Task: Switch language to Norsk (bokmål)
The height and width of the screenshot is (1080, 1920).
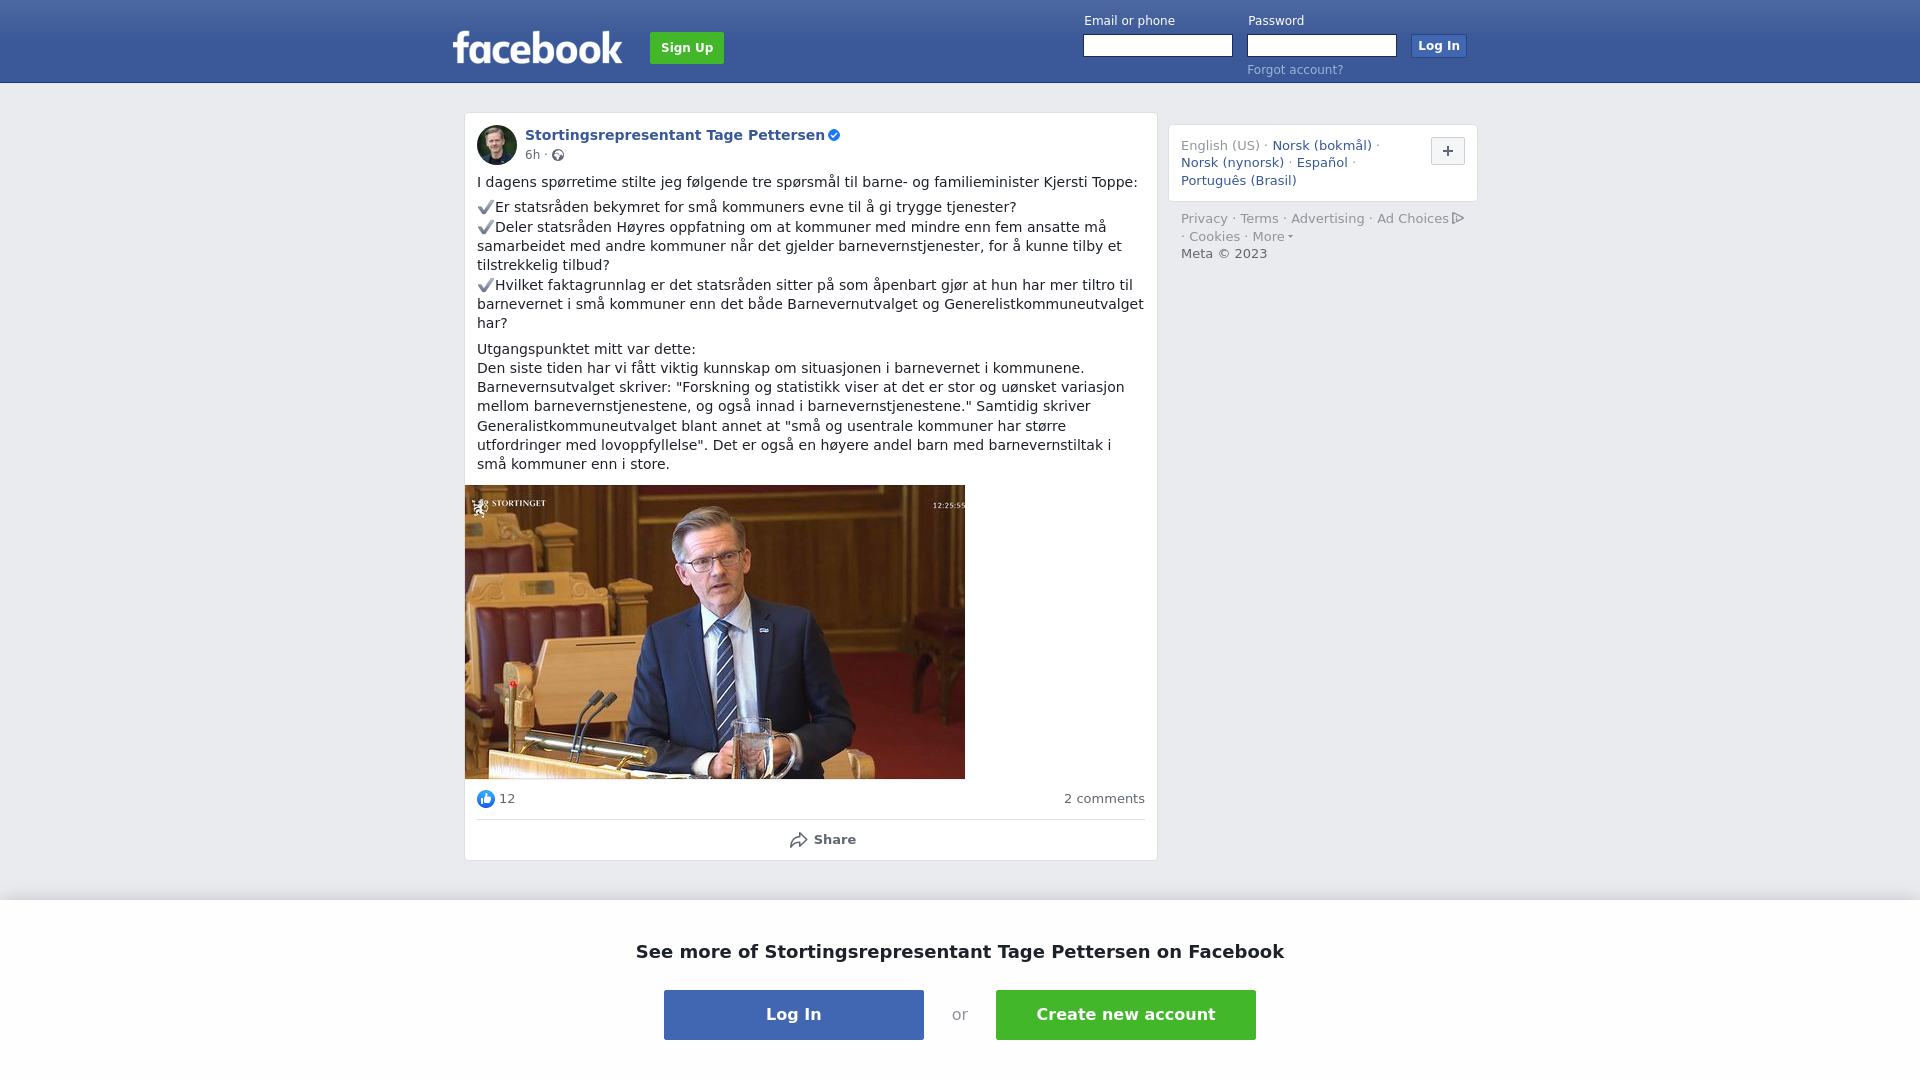Action: pyautogui.click(x=1322, y=146)
